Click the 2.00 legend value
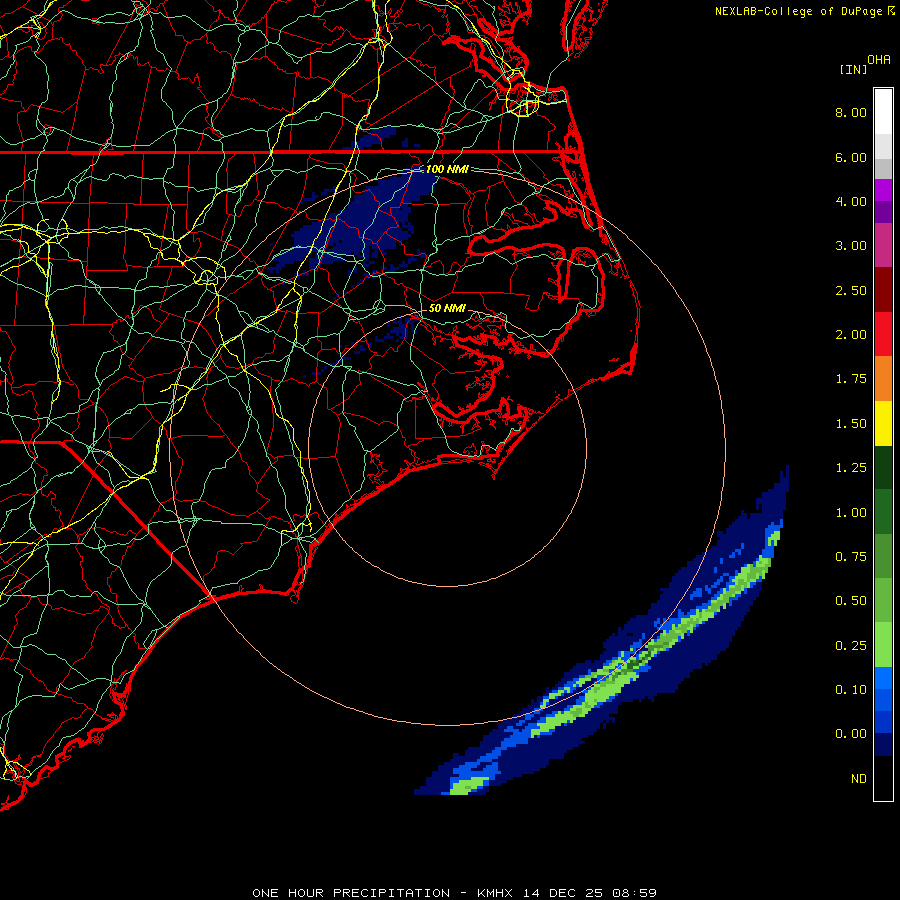 tap(851, 335)
